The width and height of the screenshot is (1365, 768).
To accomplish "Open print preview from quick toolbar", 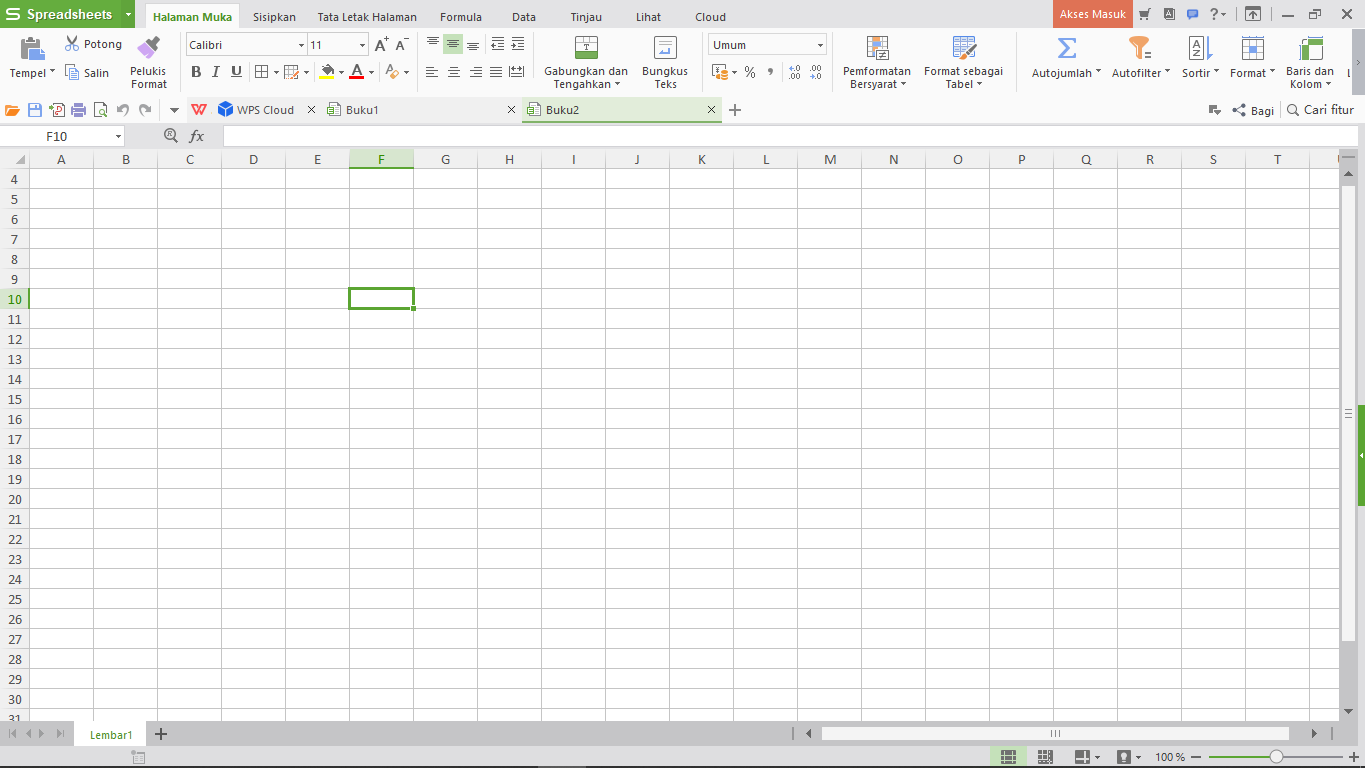I will [x=100, y=110].
